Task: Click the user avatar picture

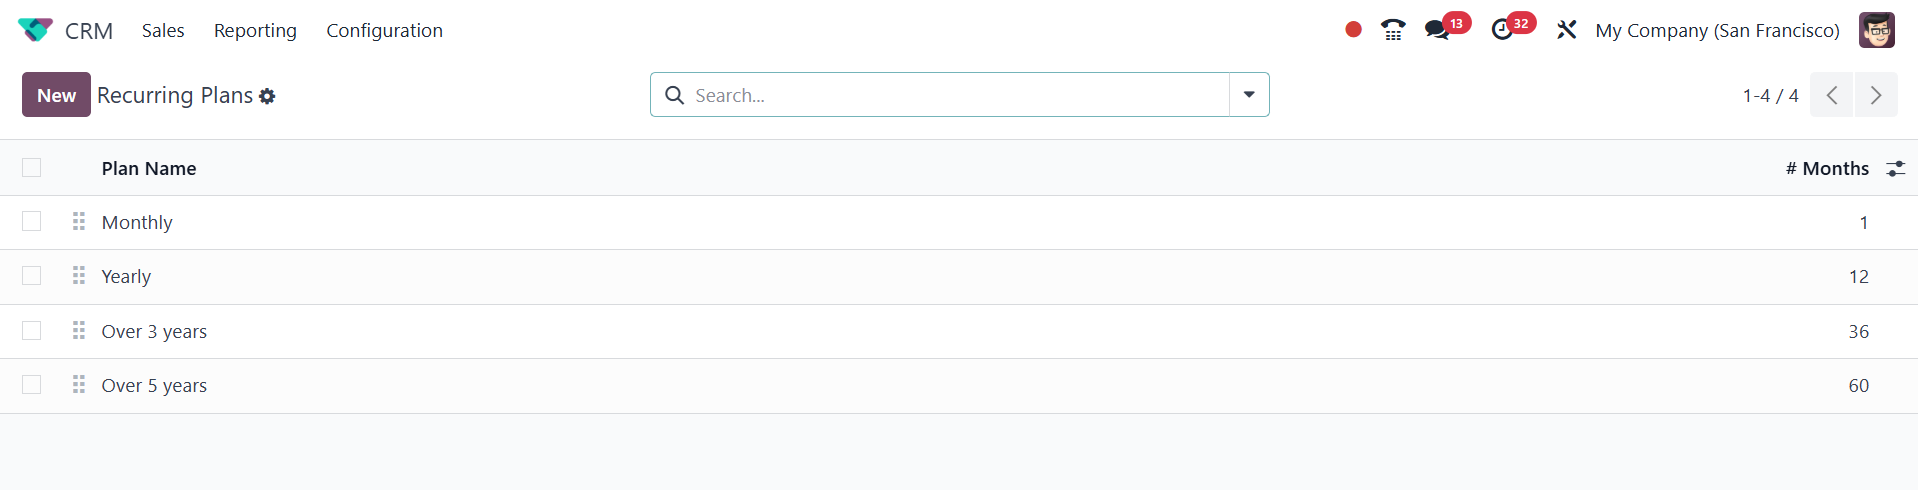Action: coord(1876,30)
